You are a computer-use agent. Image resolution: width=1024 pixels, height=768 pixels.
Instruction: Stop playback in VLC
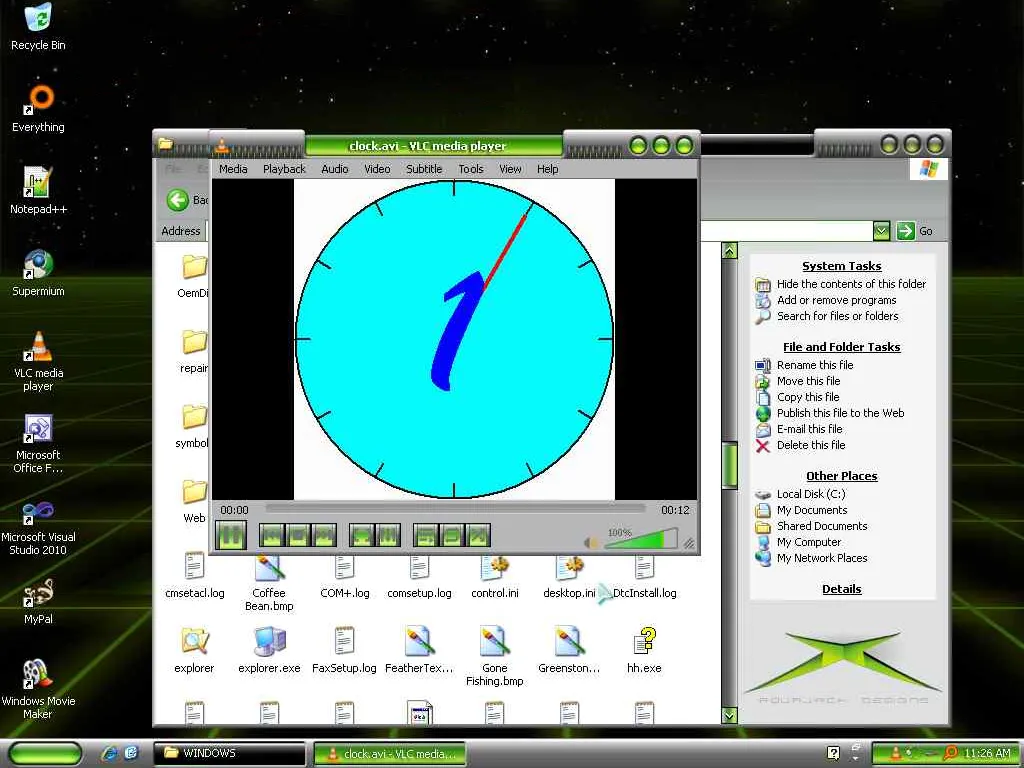pos(298,536)
